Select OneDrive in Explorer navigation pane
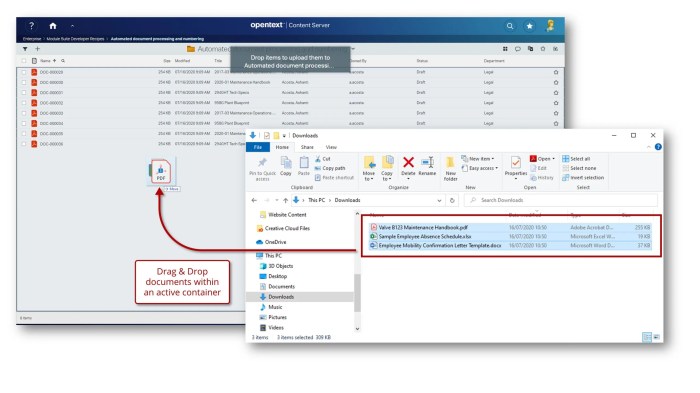Image resolution: width=700 pixels, height=393 pixels. click(275, 242)
